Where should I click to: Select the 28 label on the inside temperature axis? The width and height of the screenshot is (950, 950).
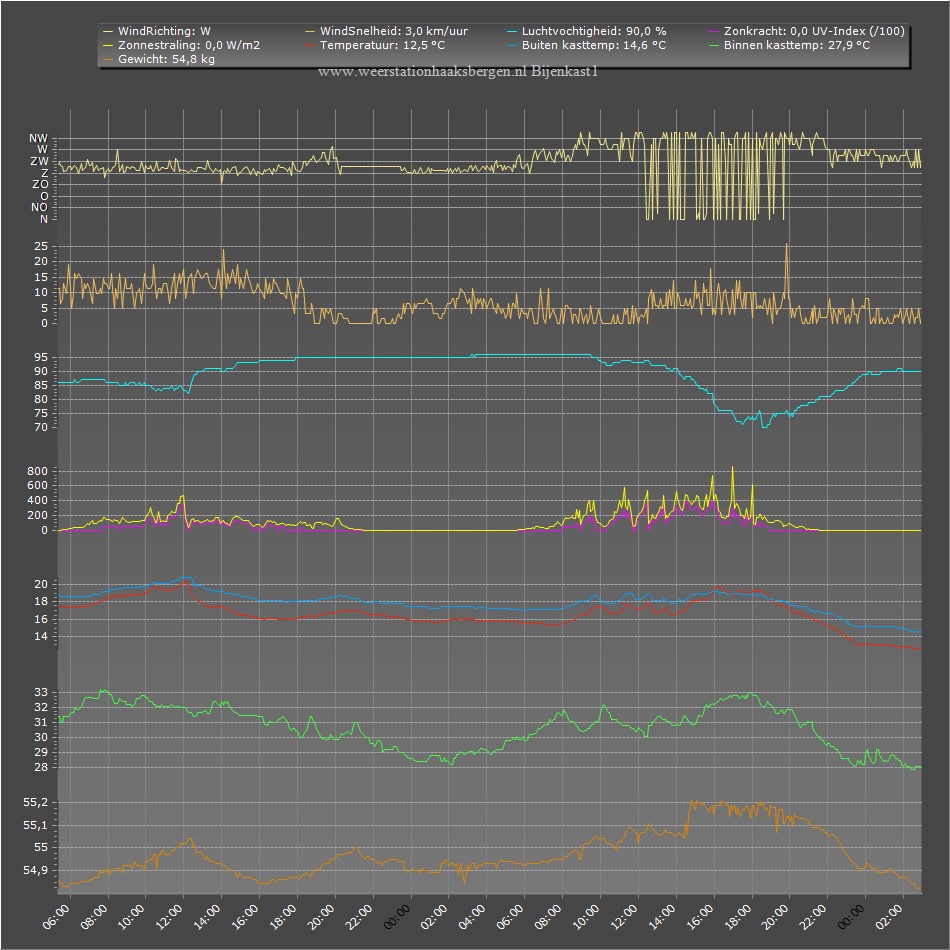click(x=41, y=768)
